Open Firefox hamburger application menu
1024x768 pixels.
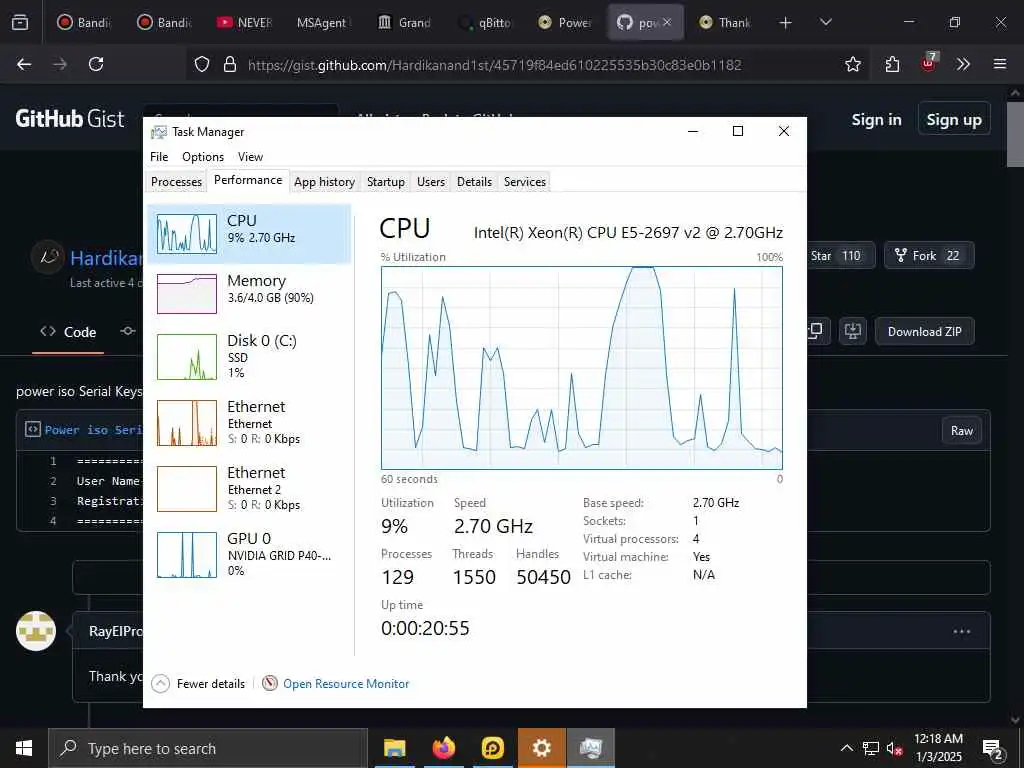point(1000,64)
